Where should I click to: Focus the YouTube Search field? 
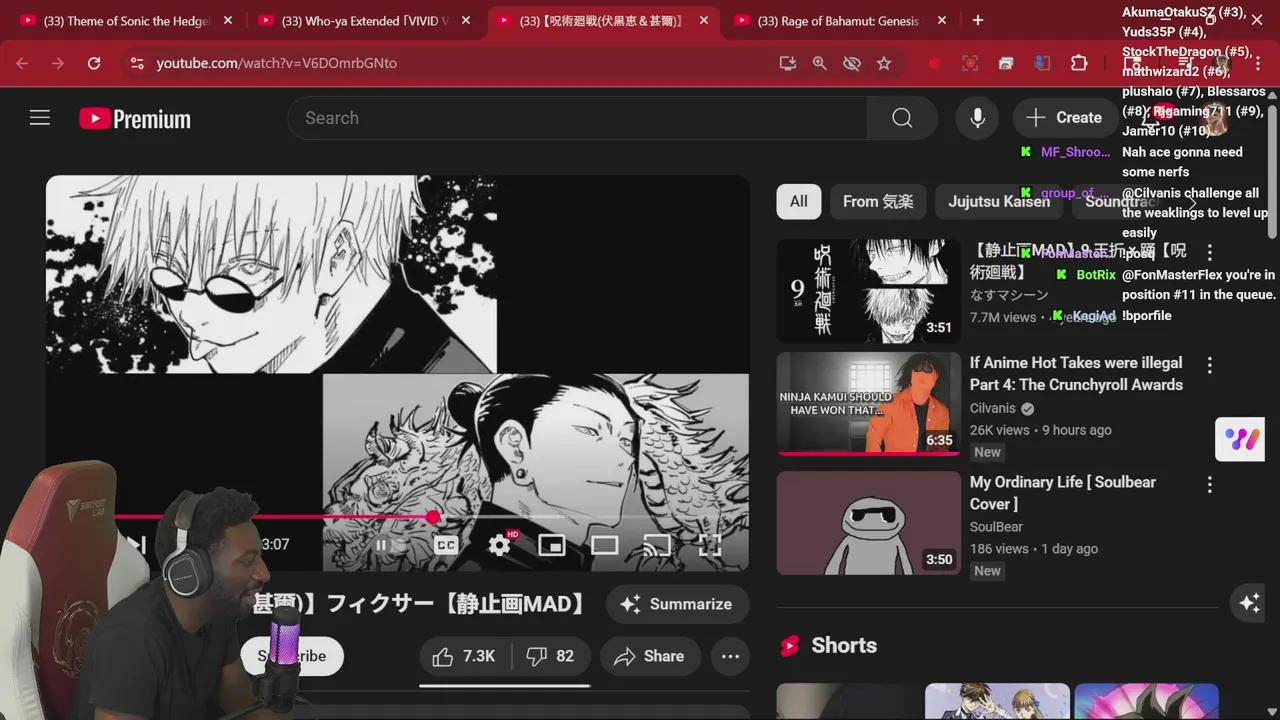[578, 118]
